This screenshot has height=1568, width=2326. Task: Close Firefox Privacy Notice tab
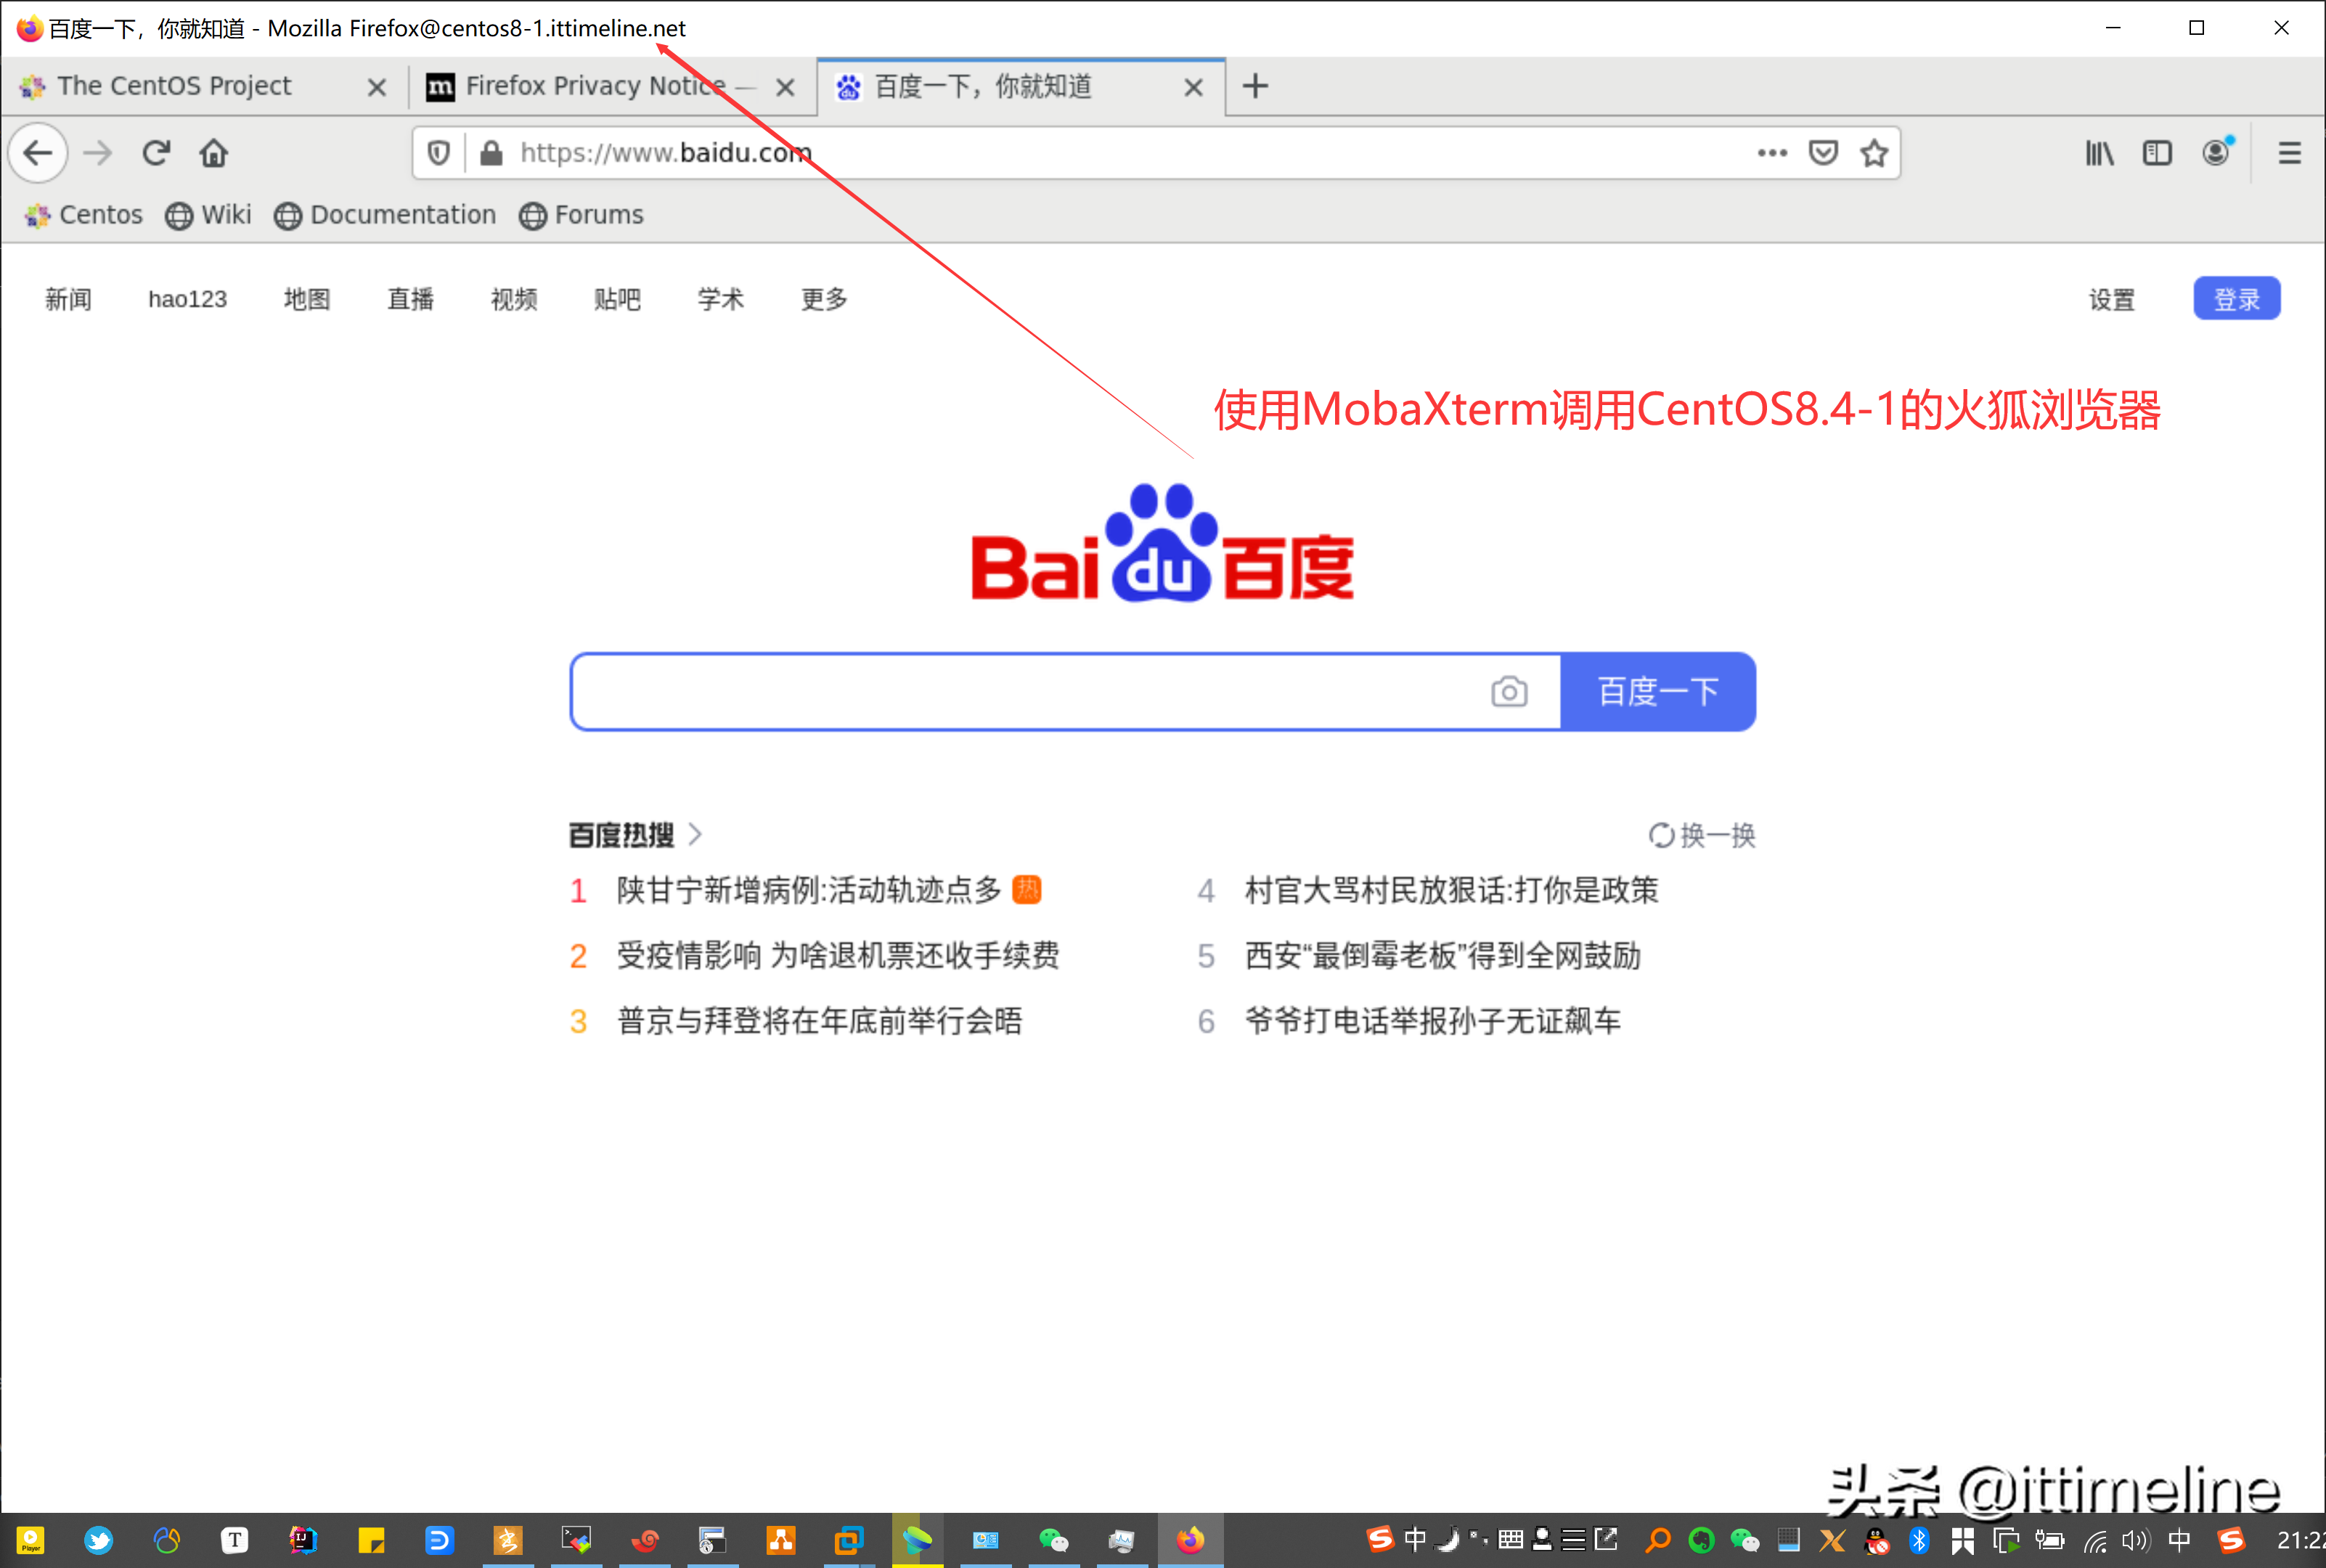click(785, 87)
